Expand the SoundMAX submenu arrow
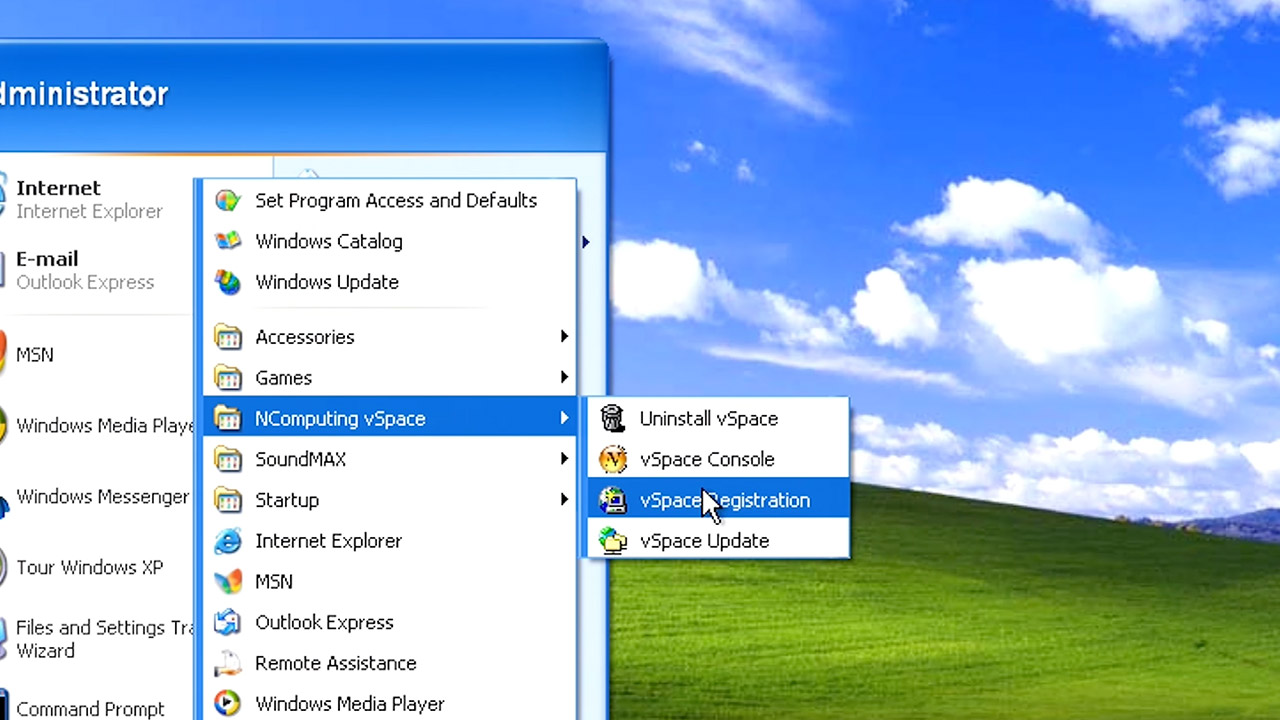The height and width of the screenshot is (720, 1280). tap(565, 459)
